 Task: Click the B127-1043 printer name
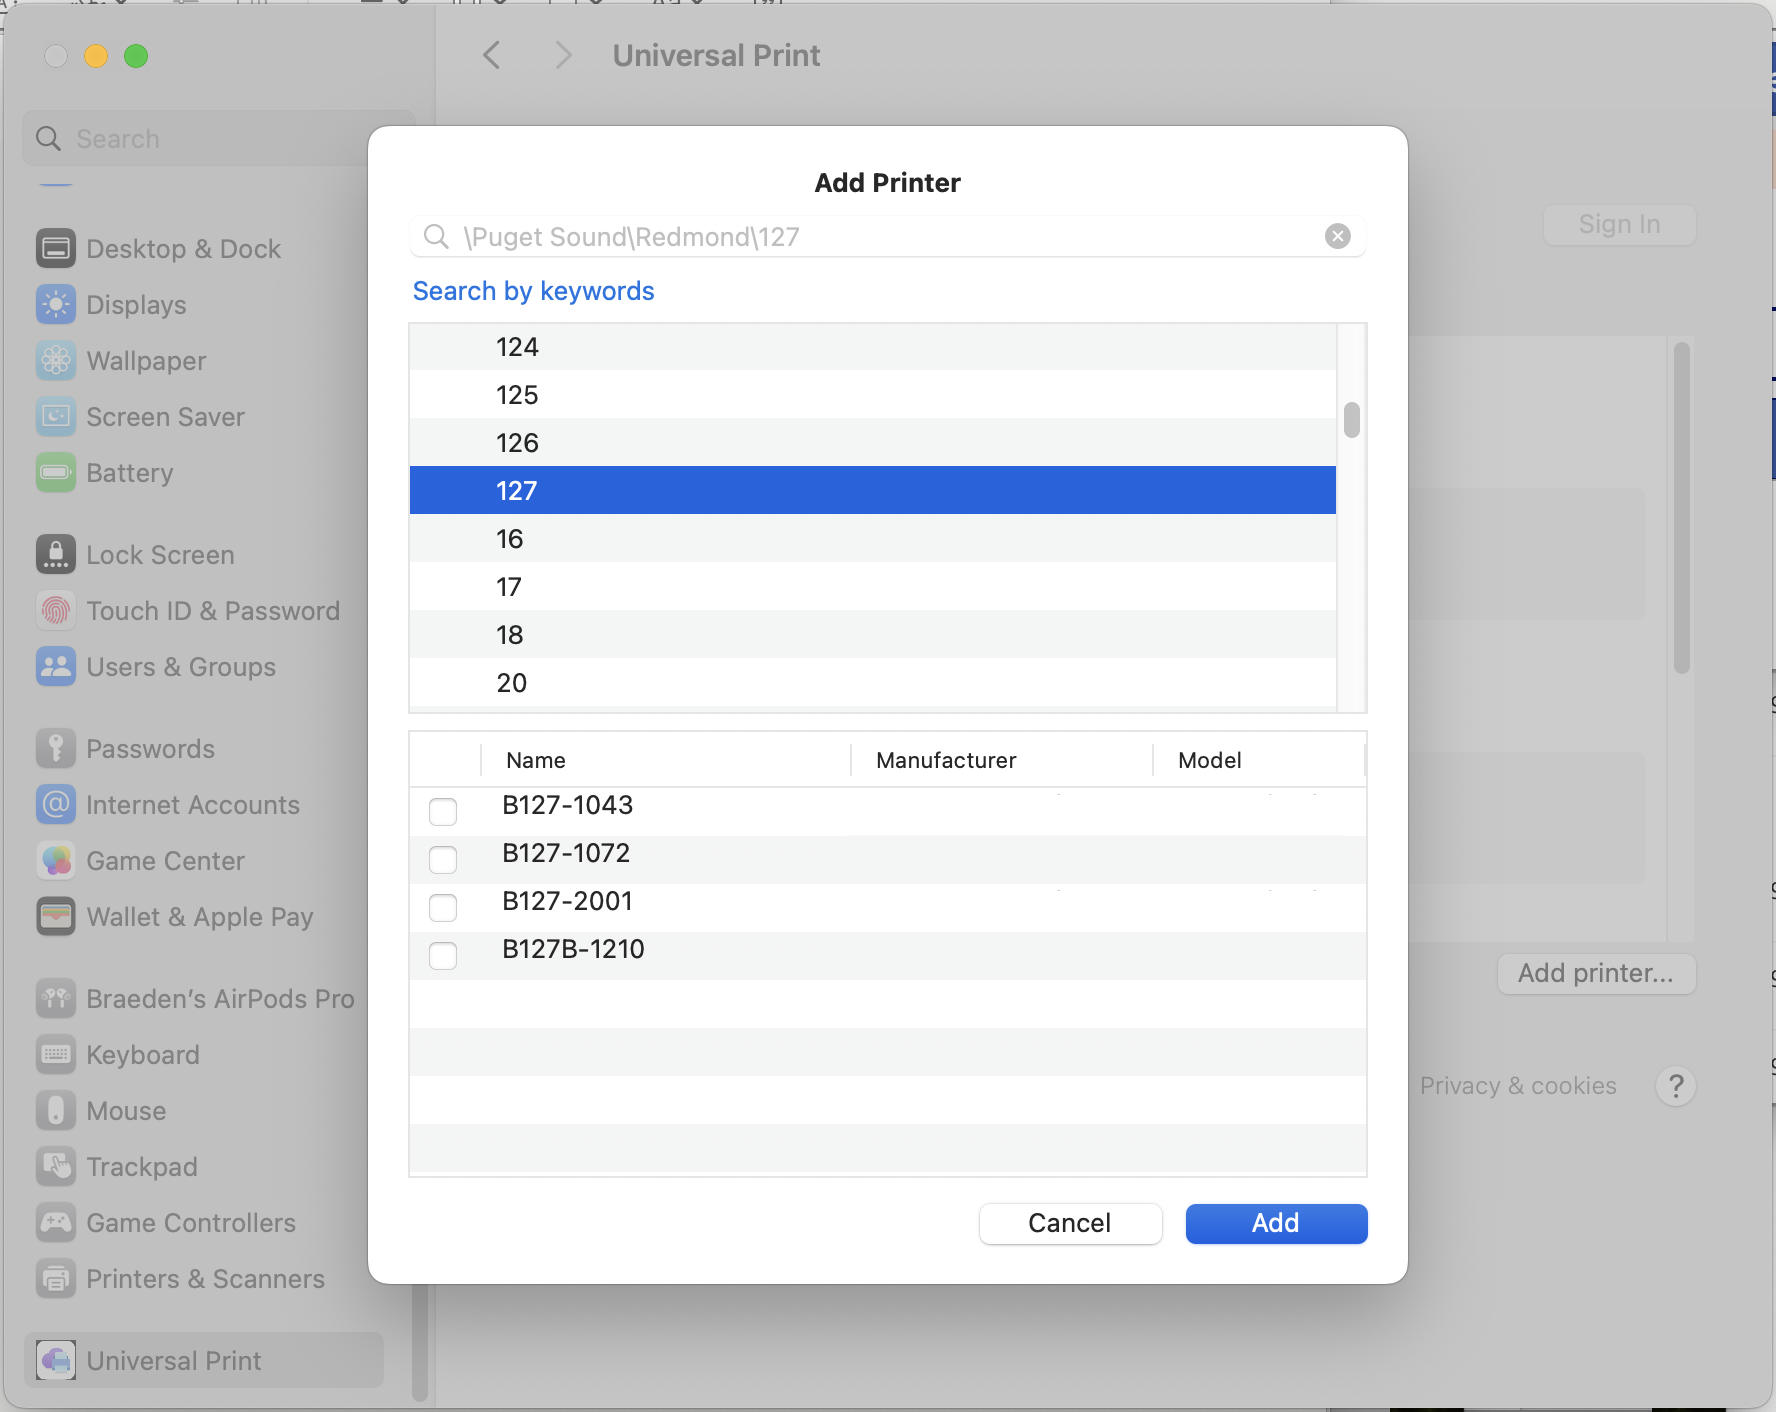click(x=567, y=805)
